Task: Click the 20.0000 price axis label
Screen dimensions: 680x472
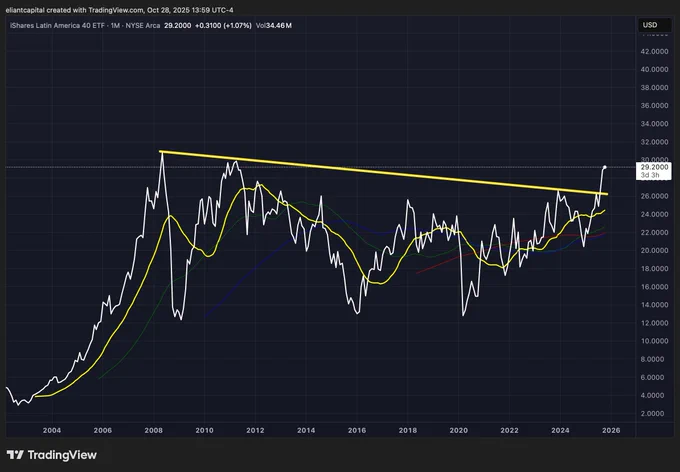Action: pyautogui.click(x=654, y=251)
